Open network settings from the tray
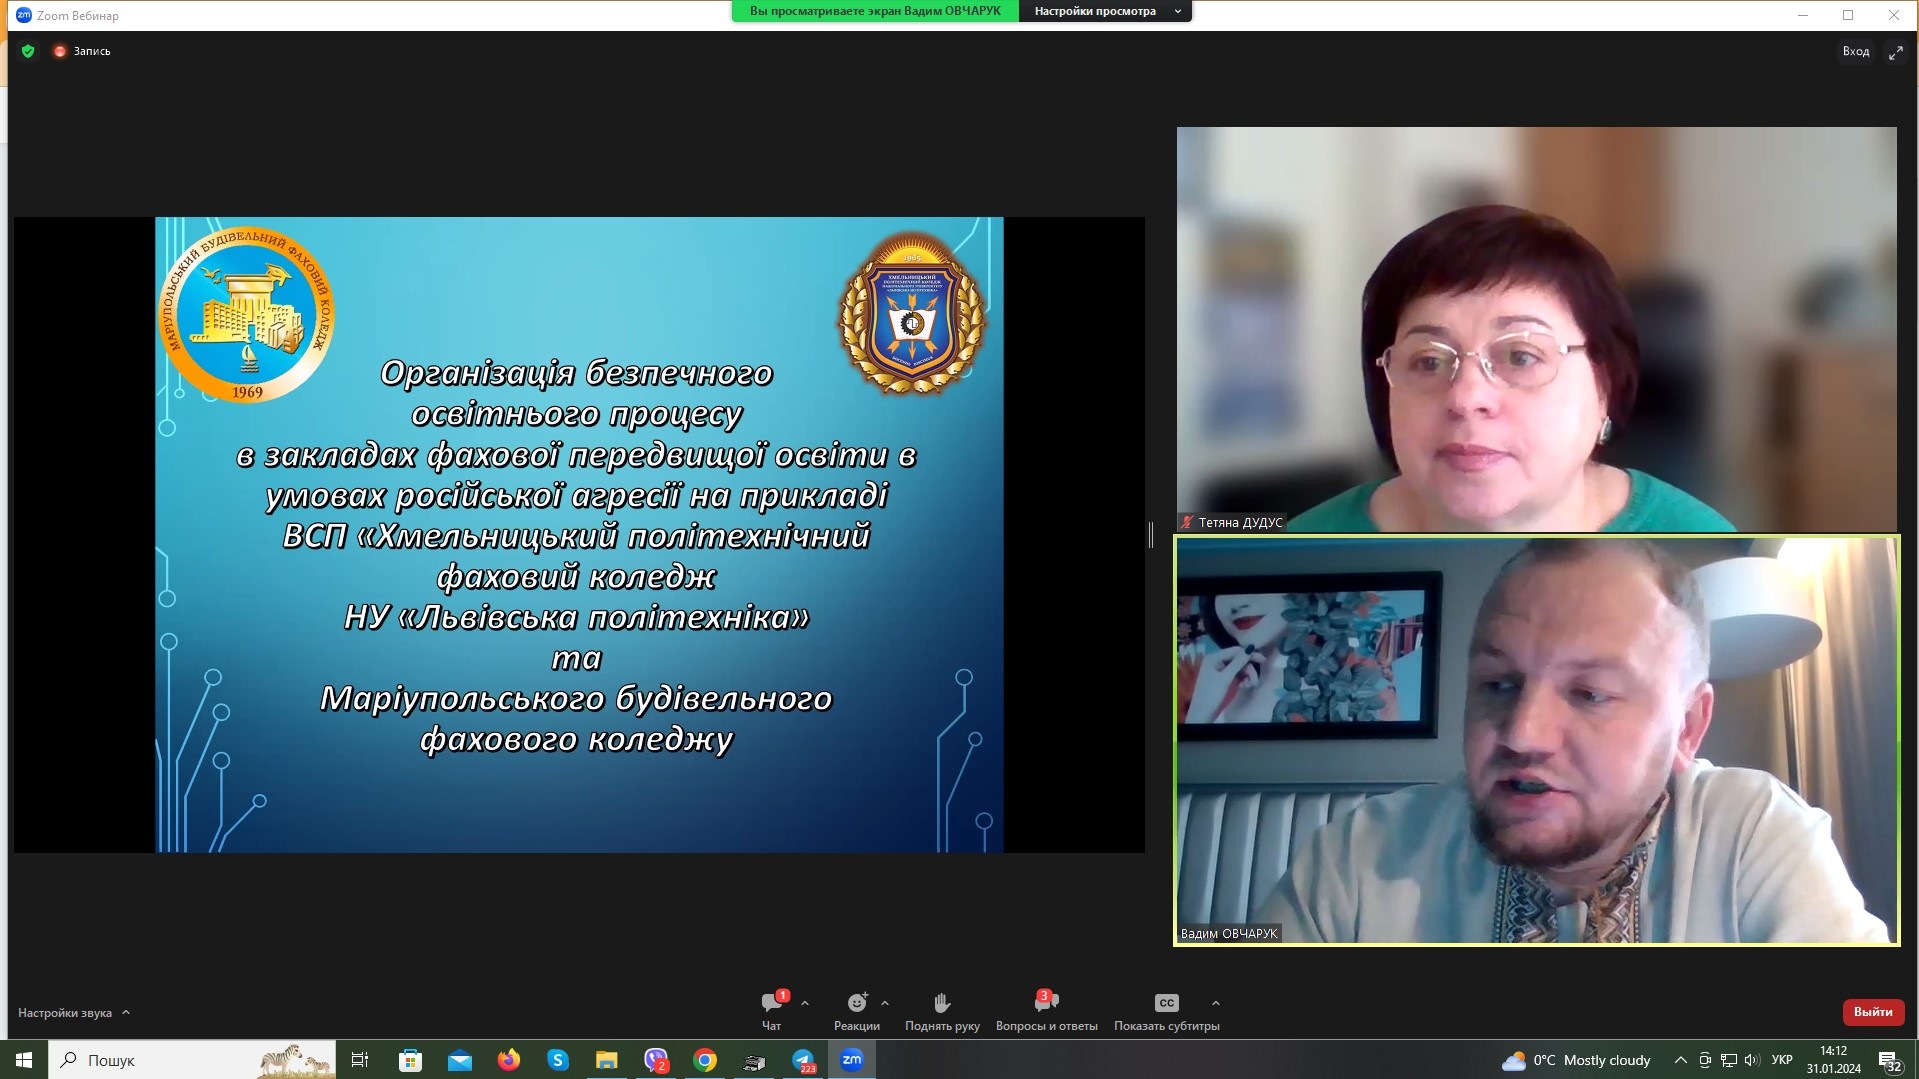1919x1079 pixels. 1729,1060
